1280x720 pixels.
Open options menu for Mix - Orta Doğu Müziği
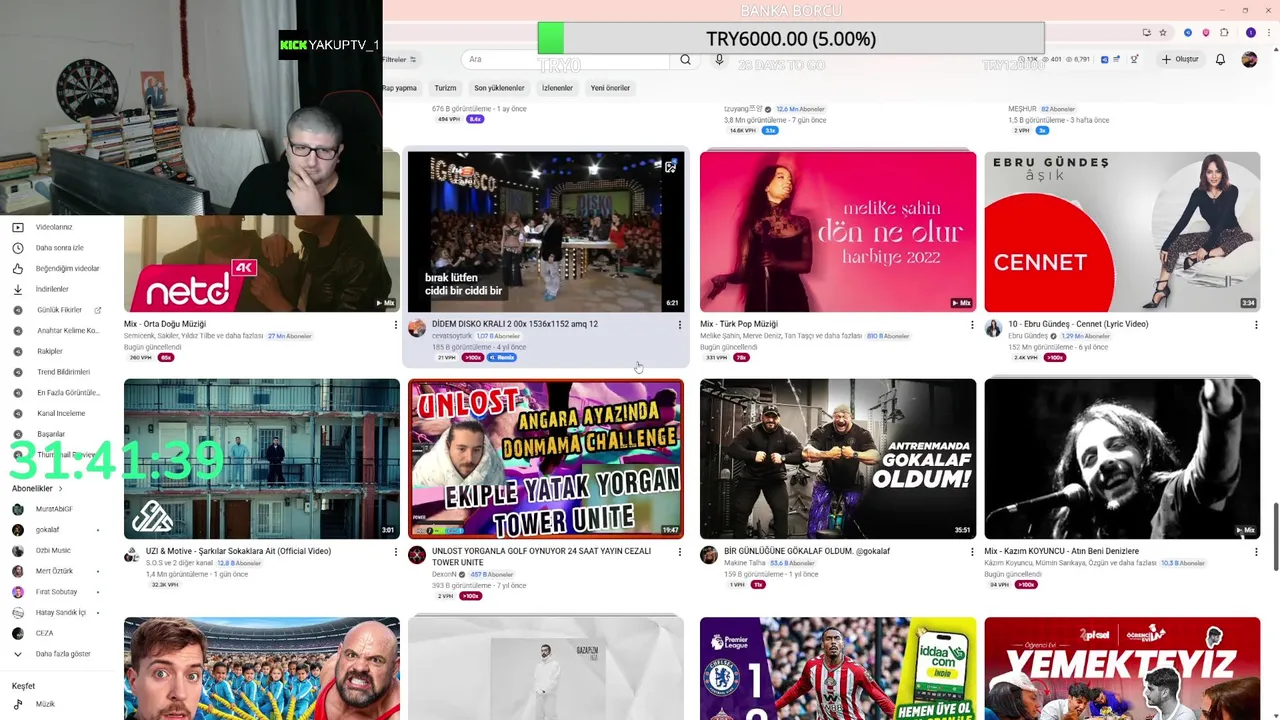click(x=395, y=325)
